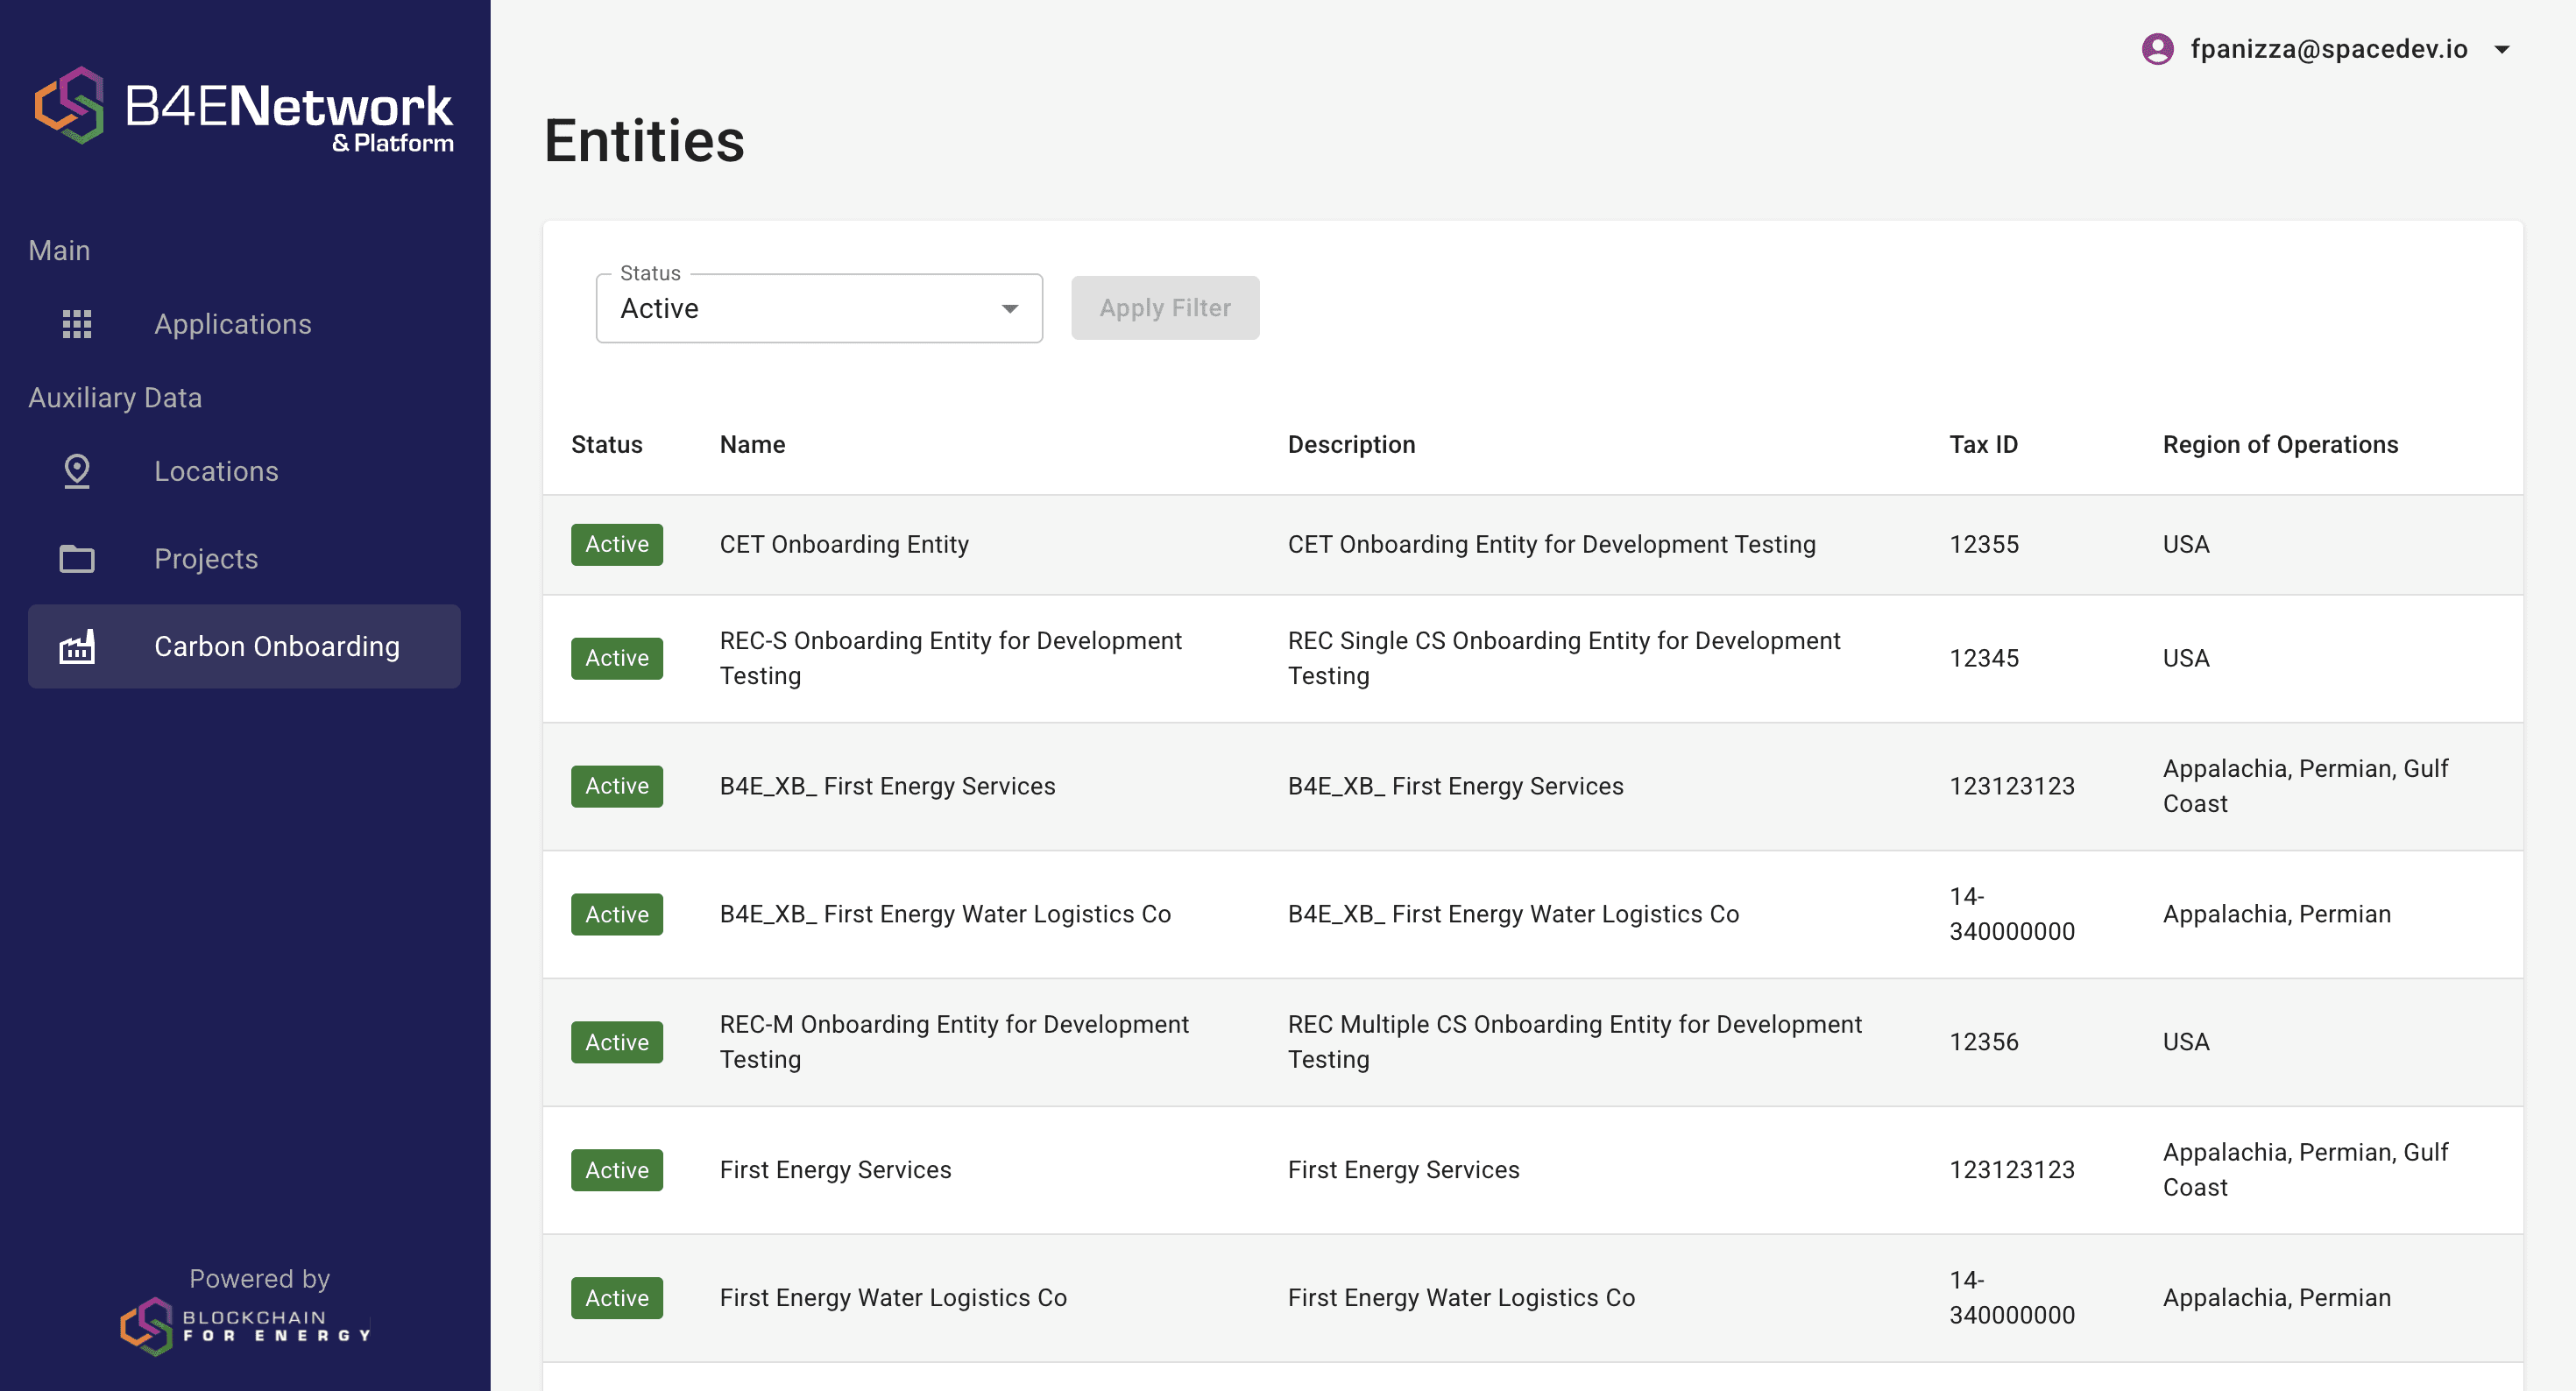This screenshot has height=1391, width=2576.
Task: Click the purple user avatar icon
Action: tap(2157, 49)
